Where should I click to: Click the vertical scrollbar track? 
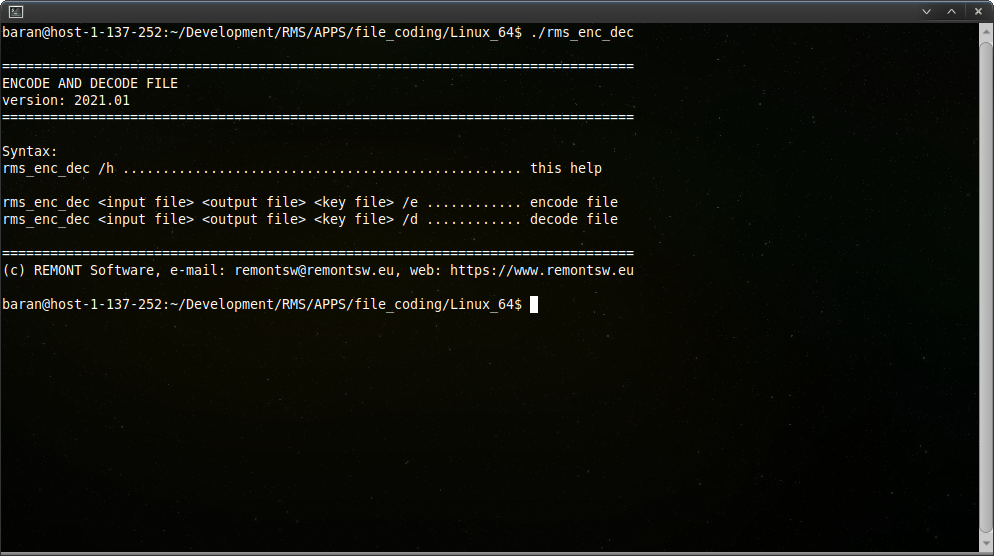(x=986, y=287)
